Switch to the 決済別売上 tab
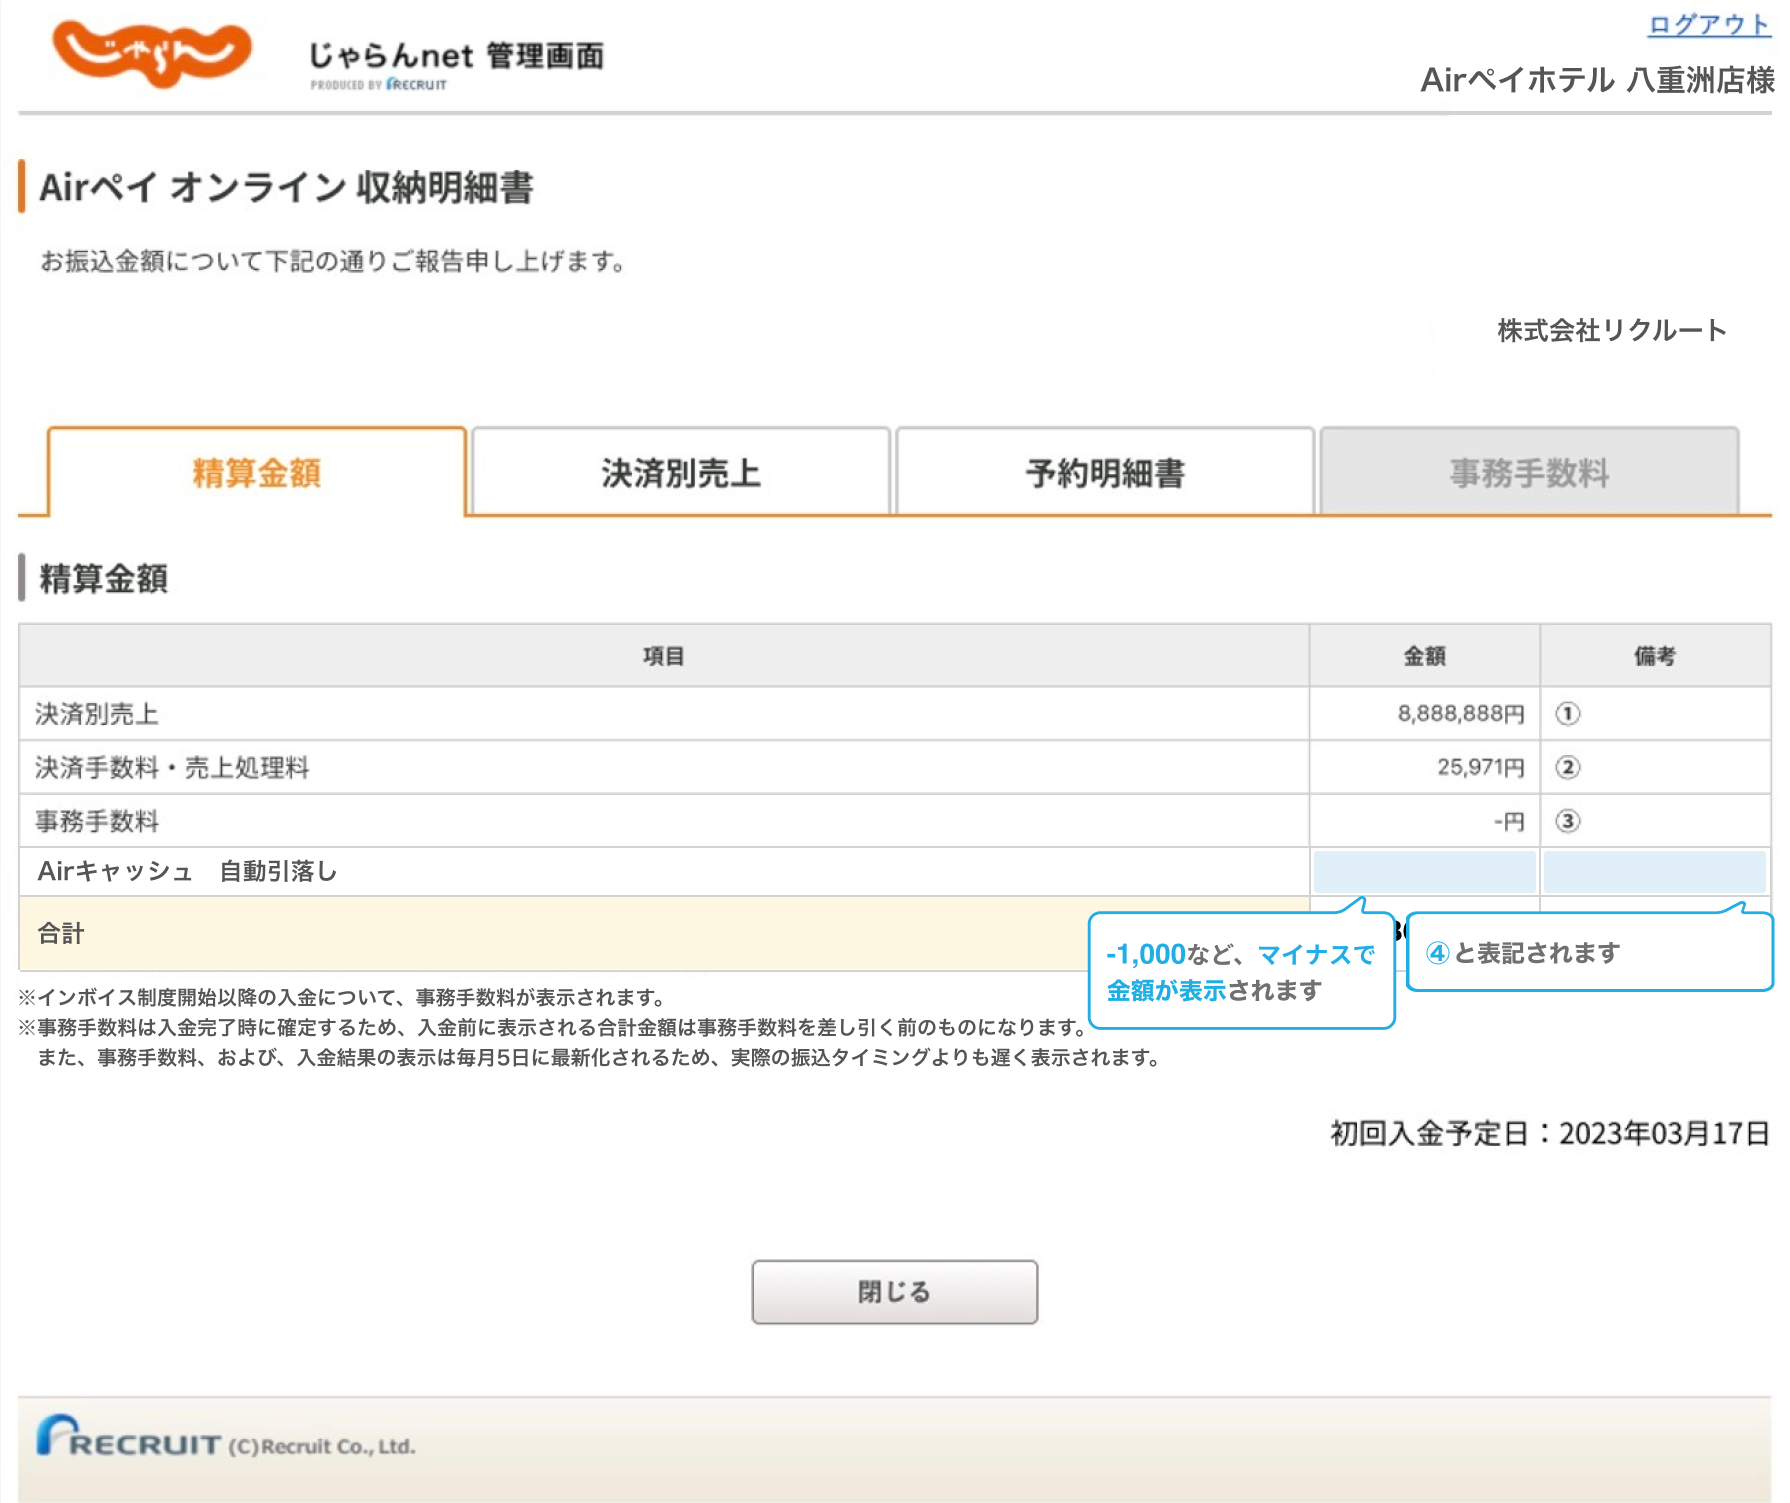1790x1503 pixels. (x=681, y=472)
